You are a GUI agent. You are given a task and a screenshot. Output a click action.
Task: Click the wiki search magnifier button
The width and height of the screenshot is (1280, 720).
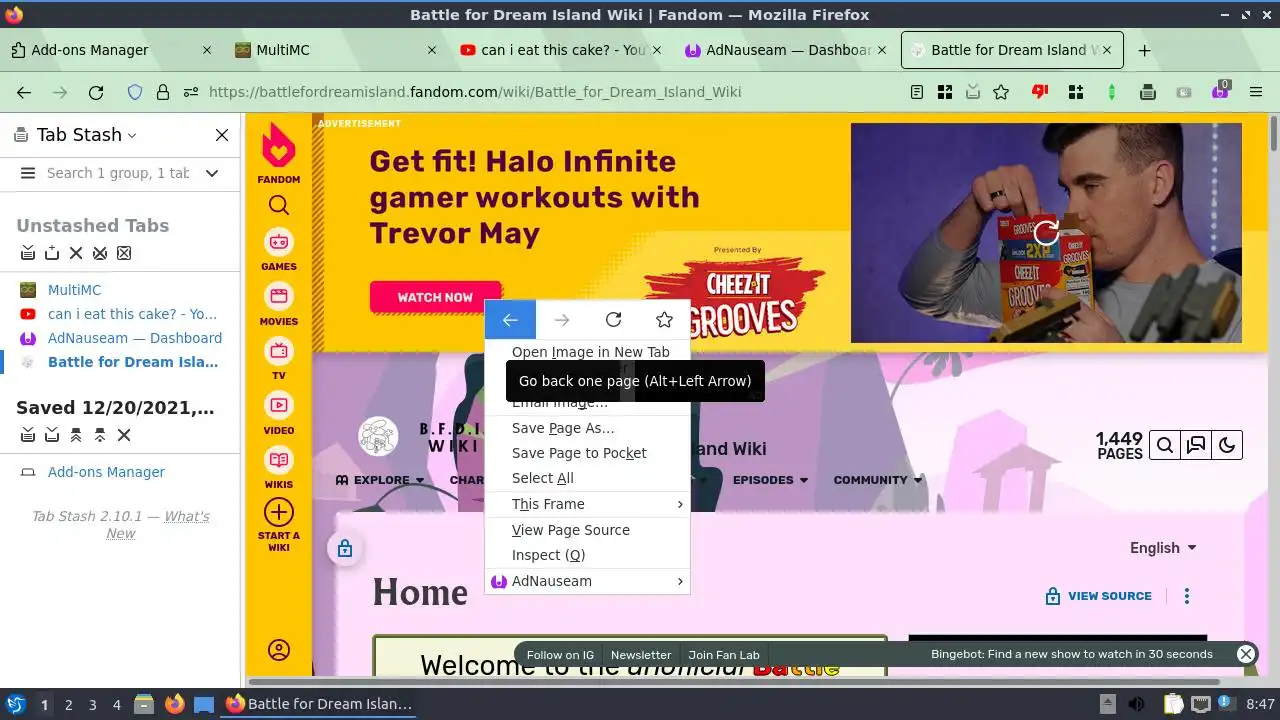click(x=1165, y=446)
